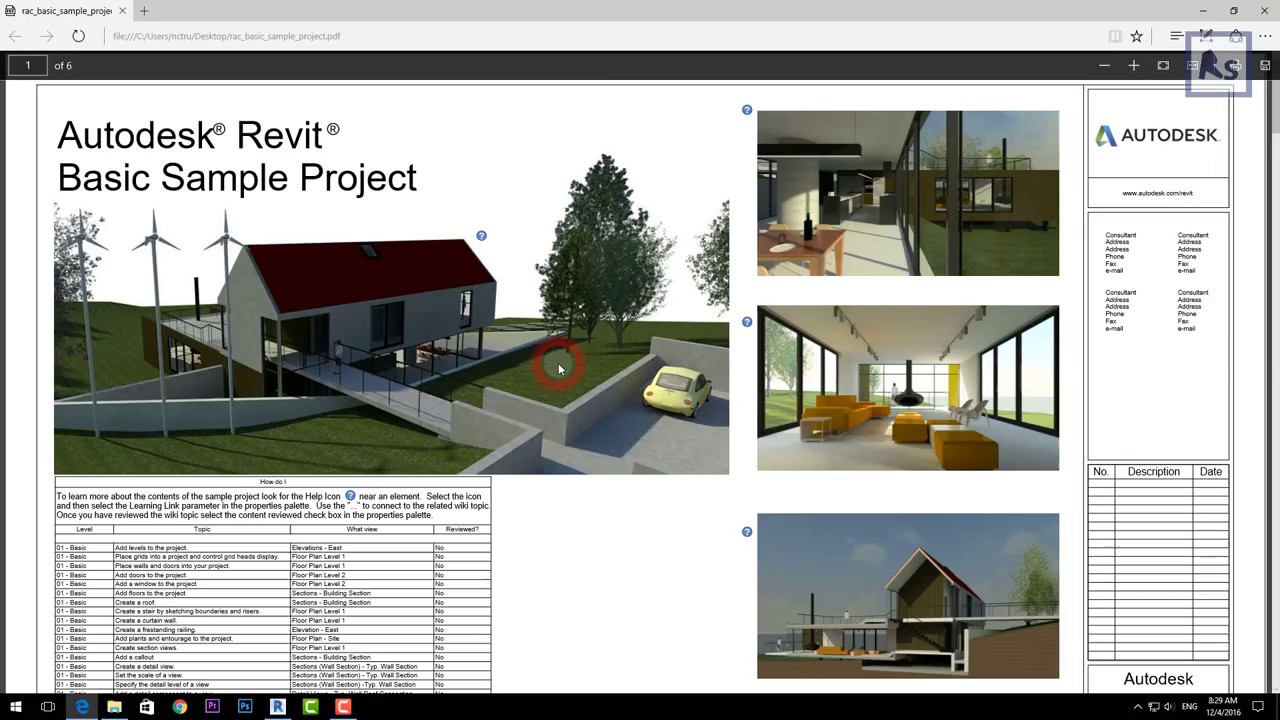The image size is (1280, 720).
Task: Click the www.autodesk.com/revit link
Action: coord(1157,193)
